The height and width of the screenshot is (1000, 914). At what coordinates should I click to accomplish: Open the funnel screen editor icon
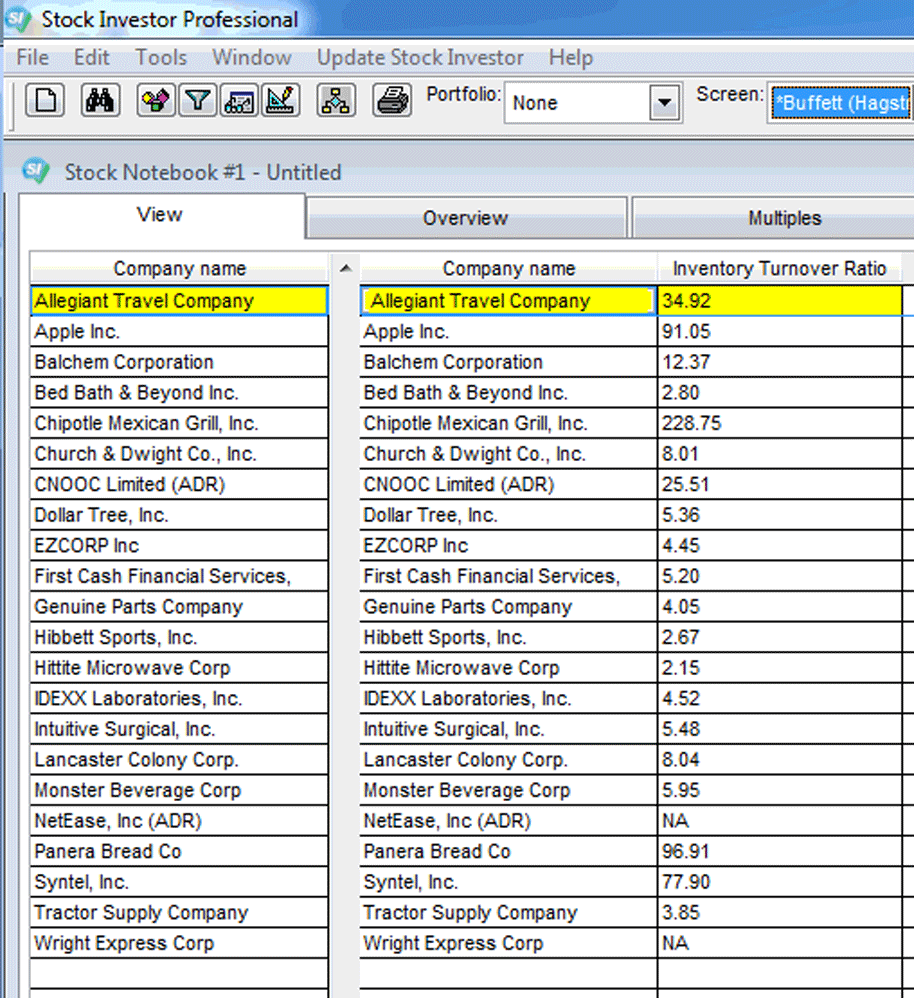pos(198,100)
